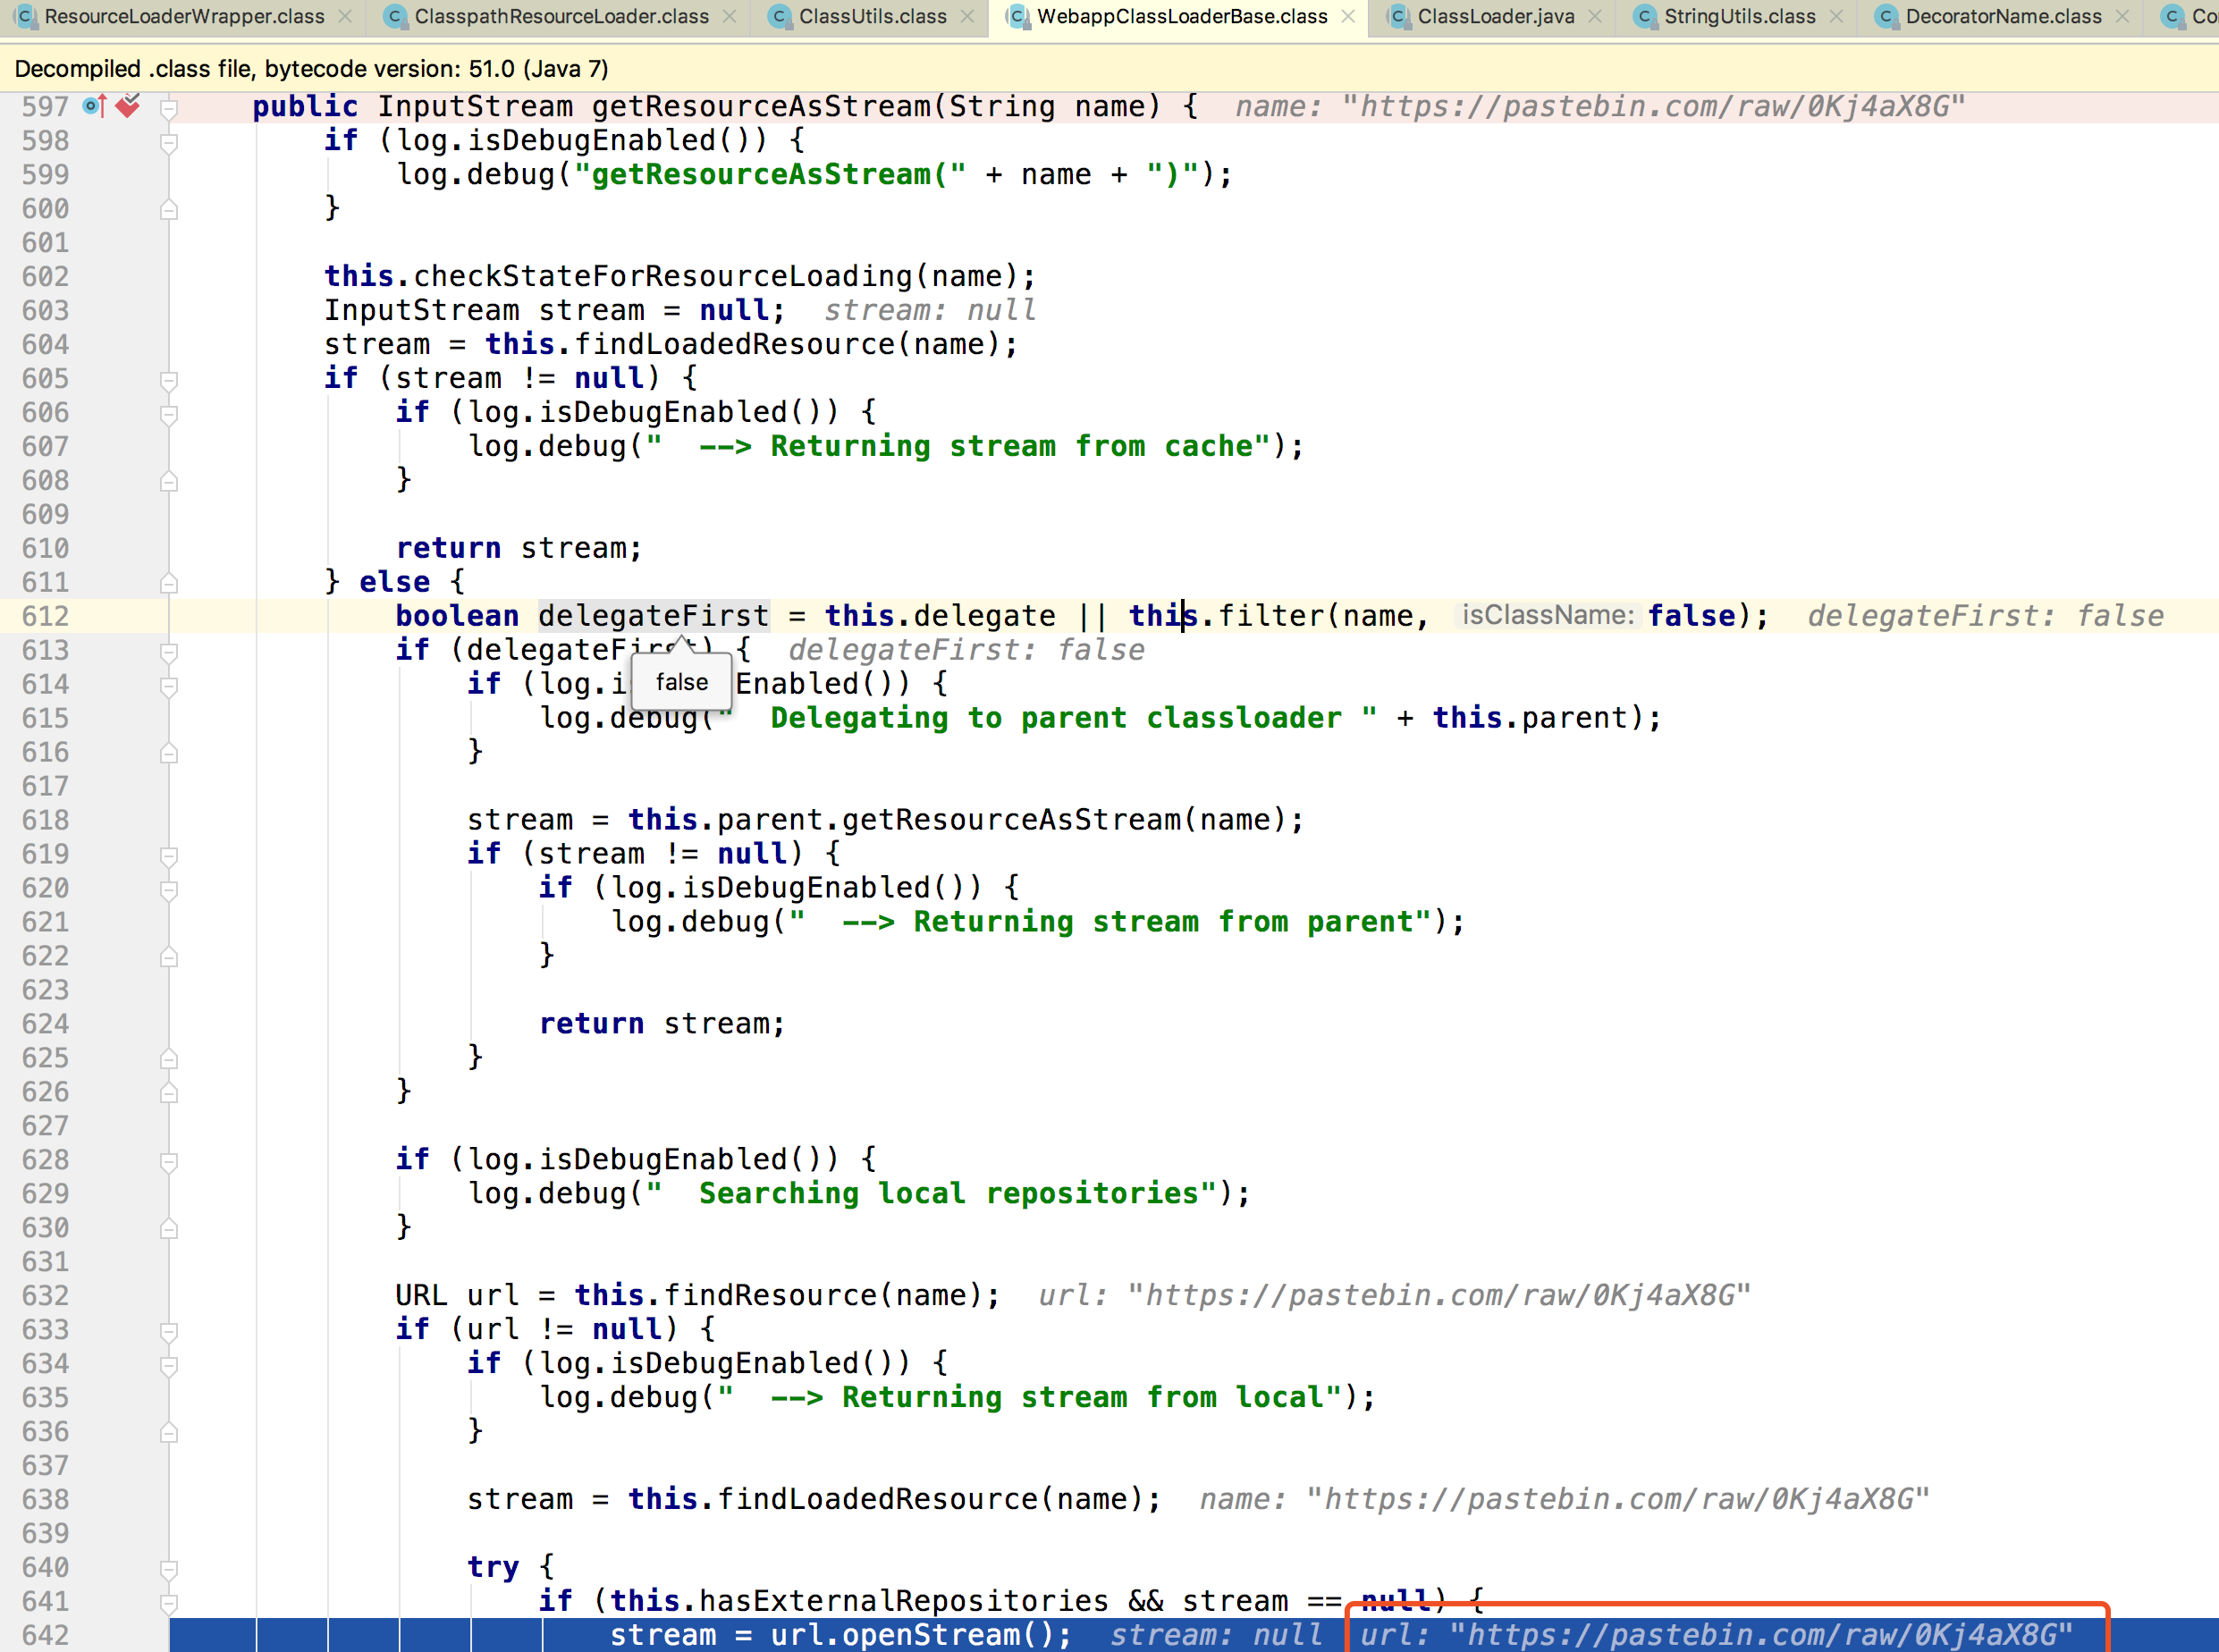Image resolution: width=2219 pixels, height=1652 pixels.
Task: Open the DecoratorName.class tab
Action: click(2003, 17)
